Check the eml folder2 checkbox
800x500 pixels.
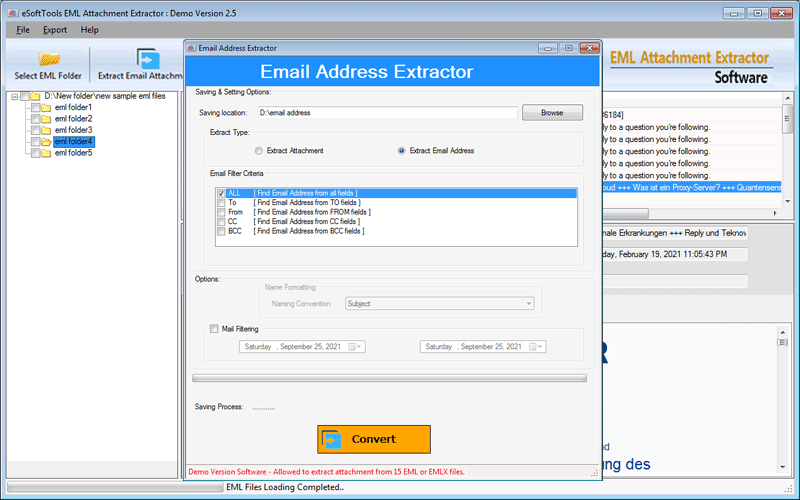[35, 119]
